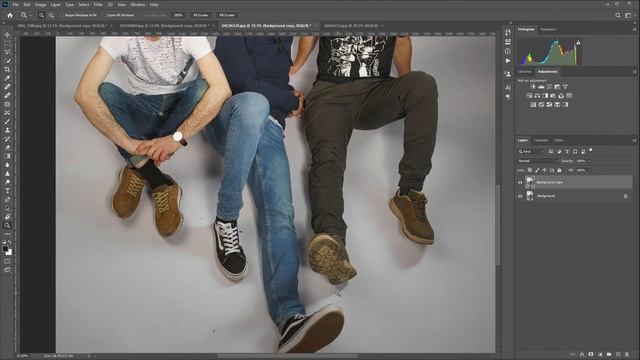Open the File menu

pyautogui.click(x=16, y=4)
